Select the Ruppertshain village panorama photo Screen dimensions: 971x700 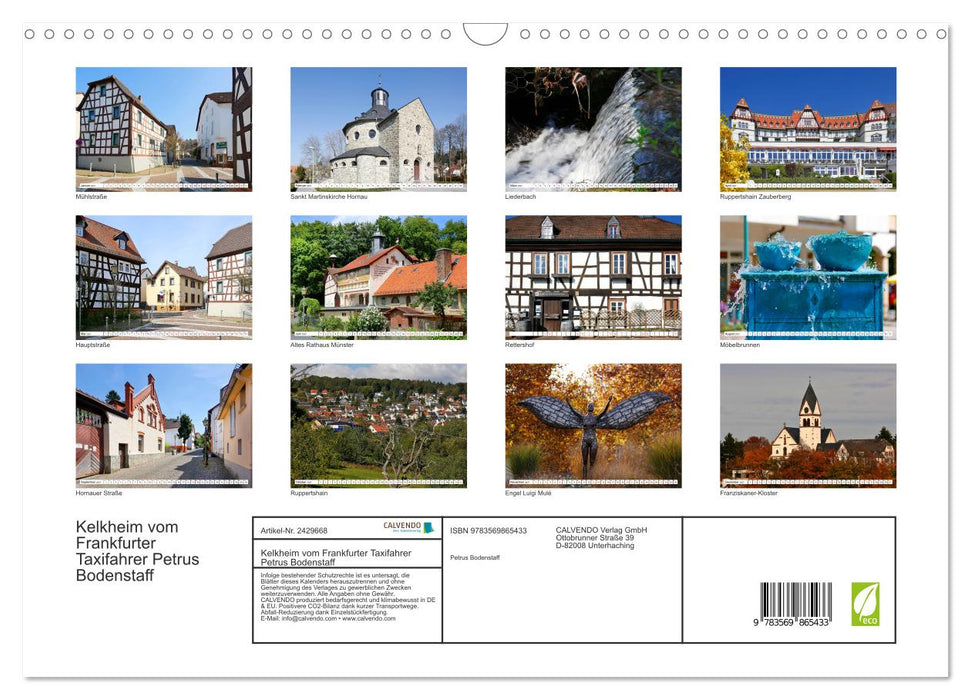pos(378,426)
